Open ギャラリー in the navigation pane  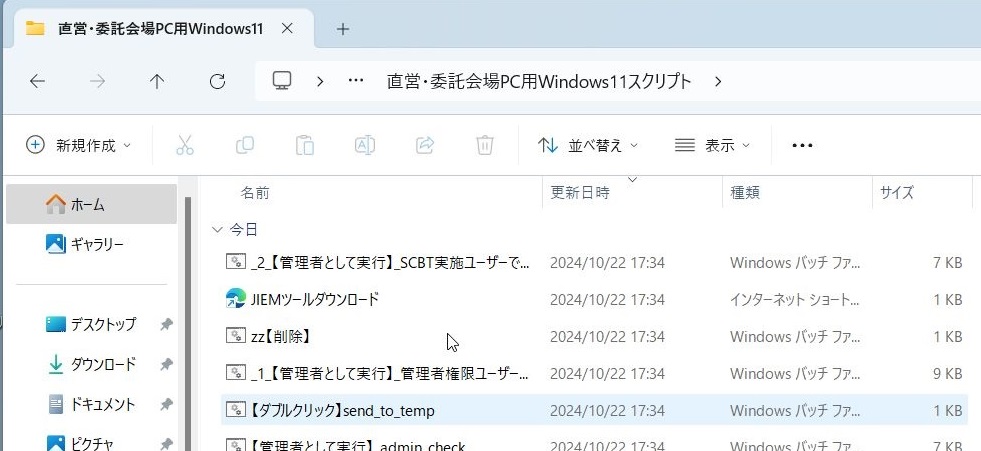coord(91,244)
